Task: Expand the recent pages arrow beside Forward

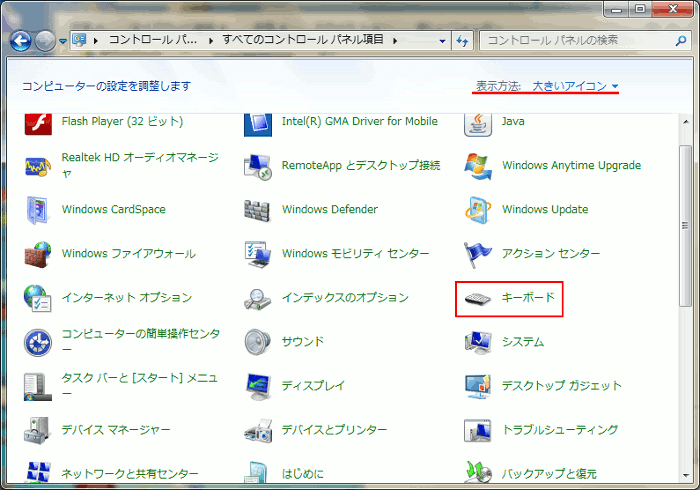Action: pos(63,41)
